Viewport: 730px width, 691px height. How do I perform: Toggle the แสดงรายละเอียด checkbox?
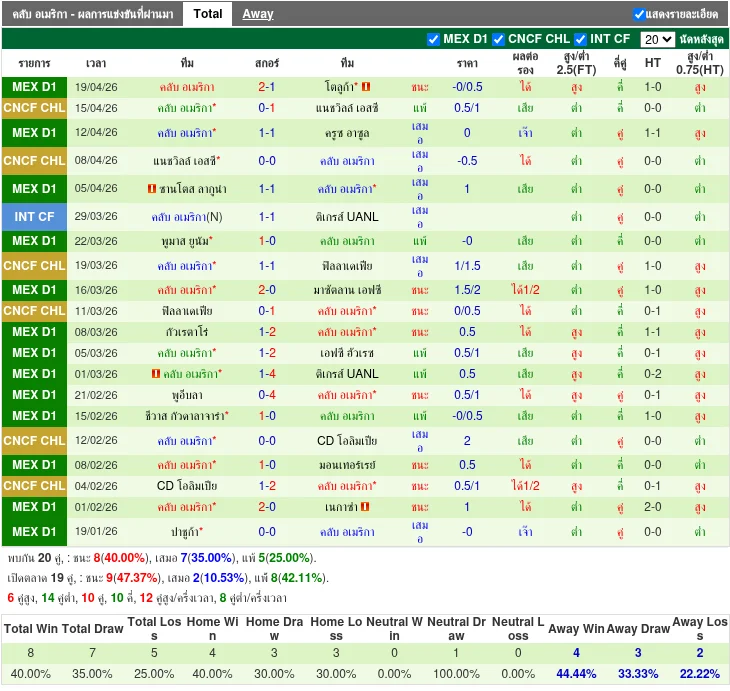tap(639, 14)
